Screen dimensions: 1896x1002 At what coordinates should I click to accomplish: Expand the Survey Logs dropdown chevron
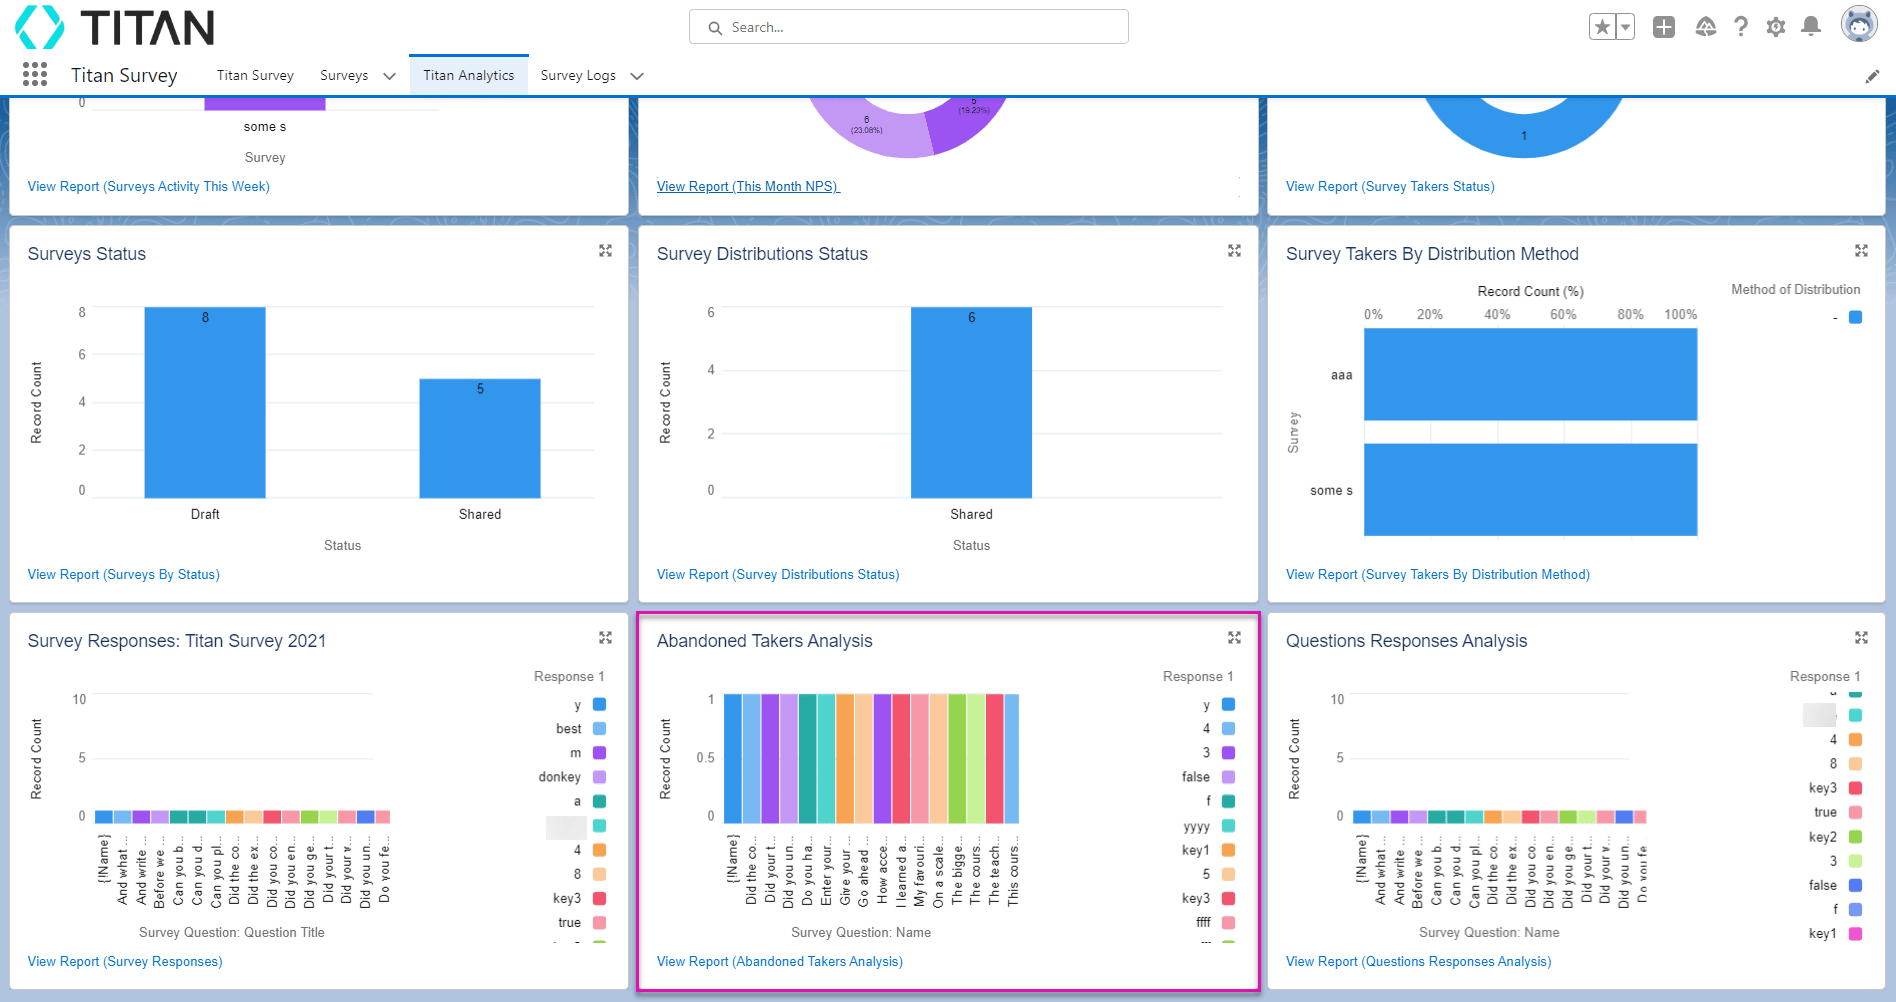637,76
